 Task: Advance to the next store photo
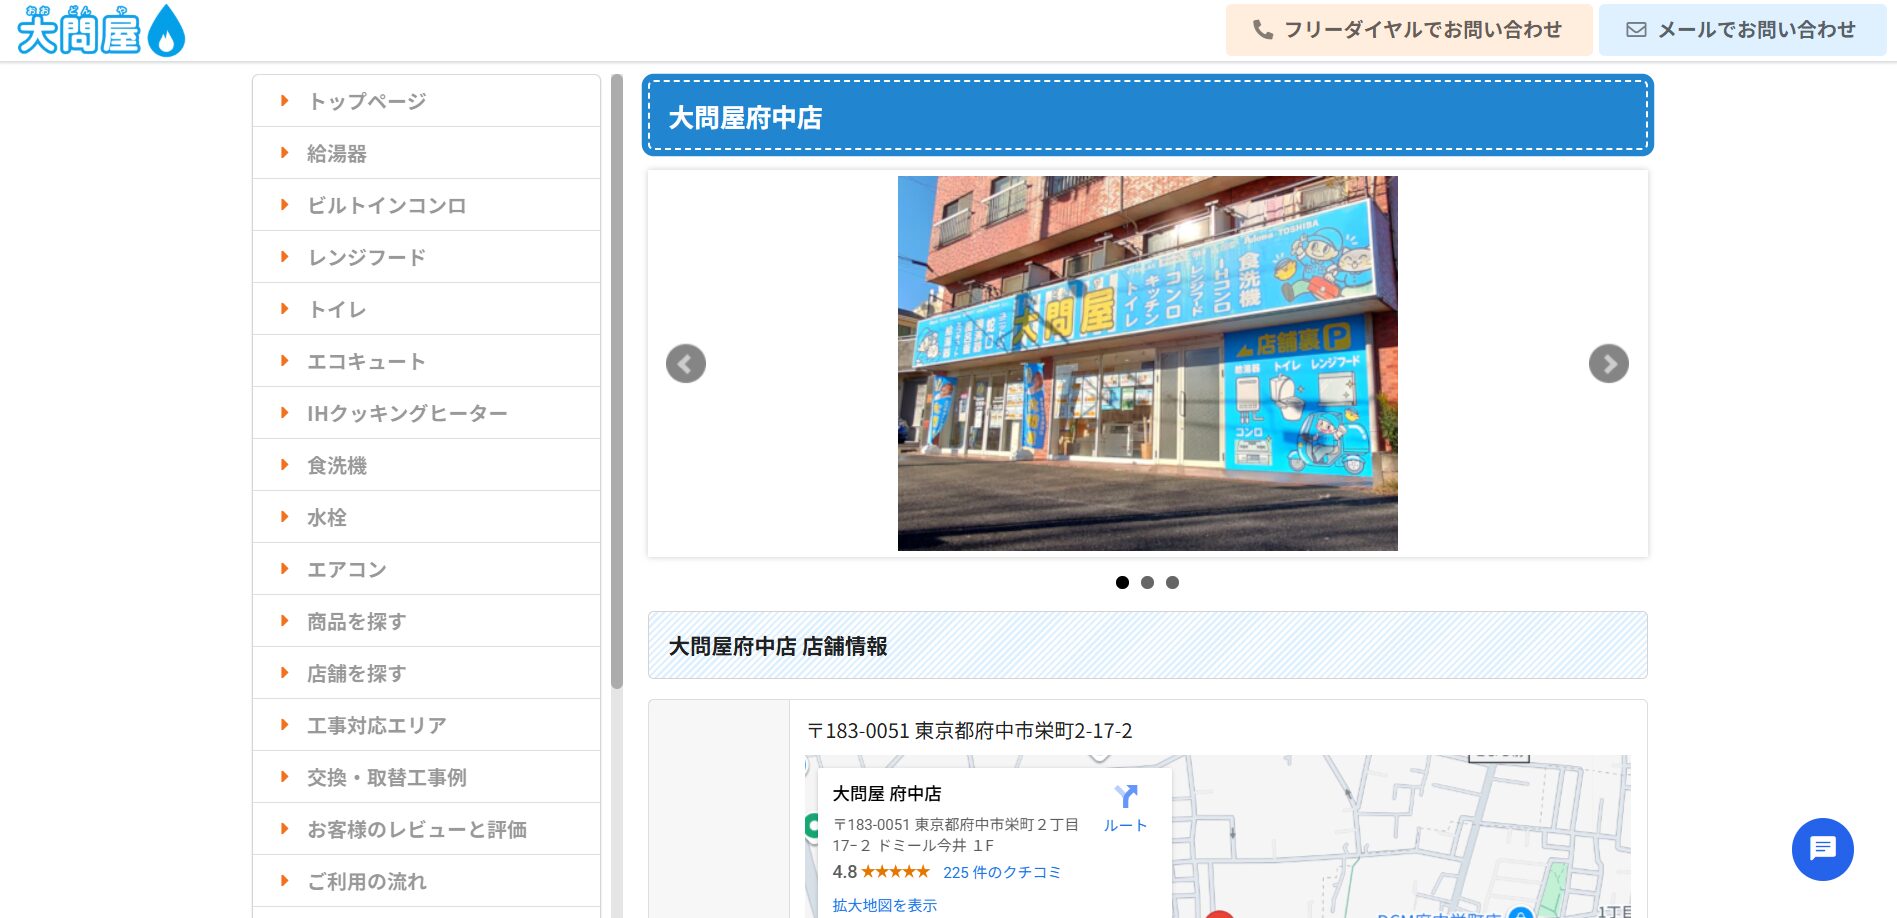point(1608,364)
